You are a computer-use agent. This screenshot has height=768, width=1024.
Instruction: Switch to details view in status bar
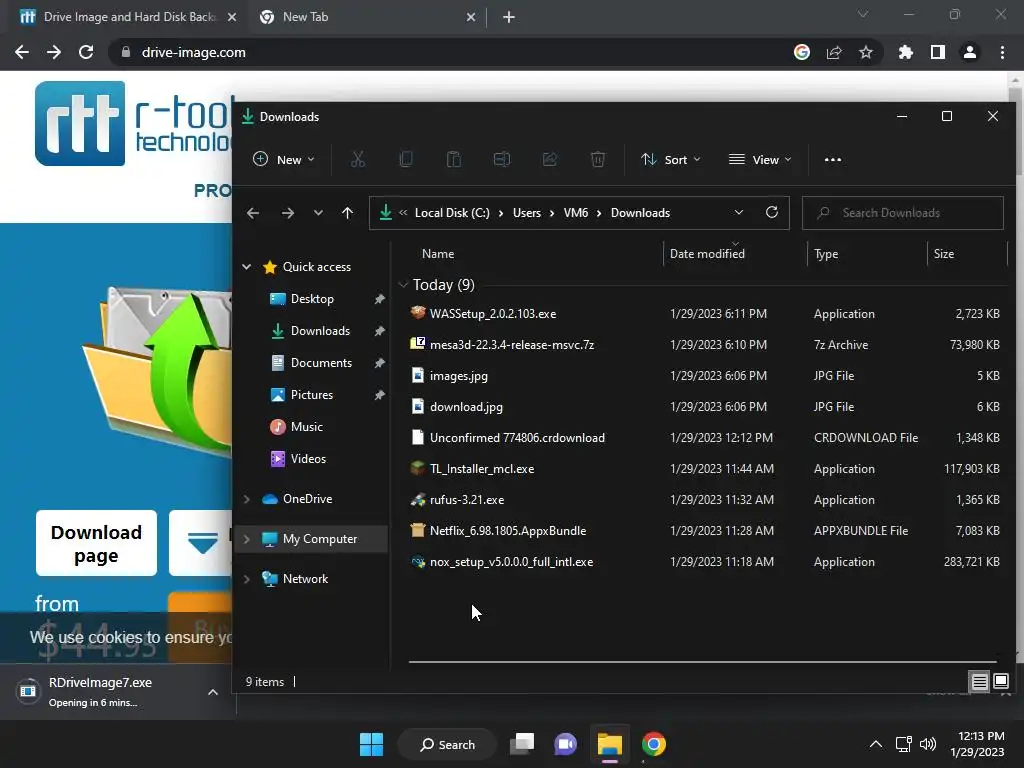pyautogui.click(x=980, y=682)
